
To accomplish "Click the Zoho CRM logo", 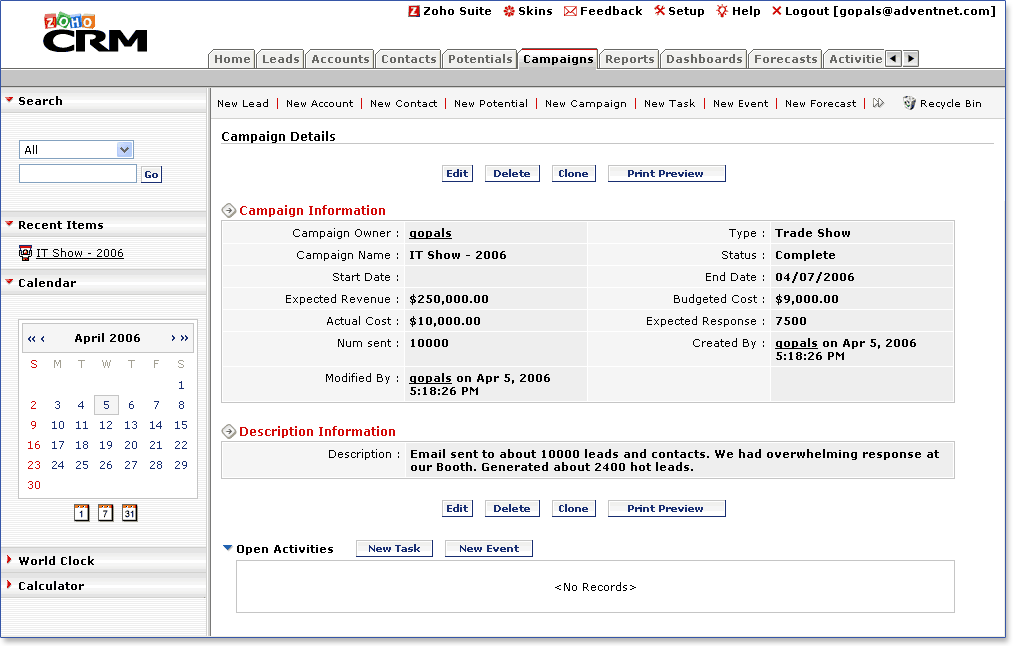I will click(x=95, y=34).
